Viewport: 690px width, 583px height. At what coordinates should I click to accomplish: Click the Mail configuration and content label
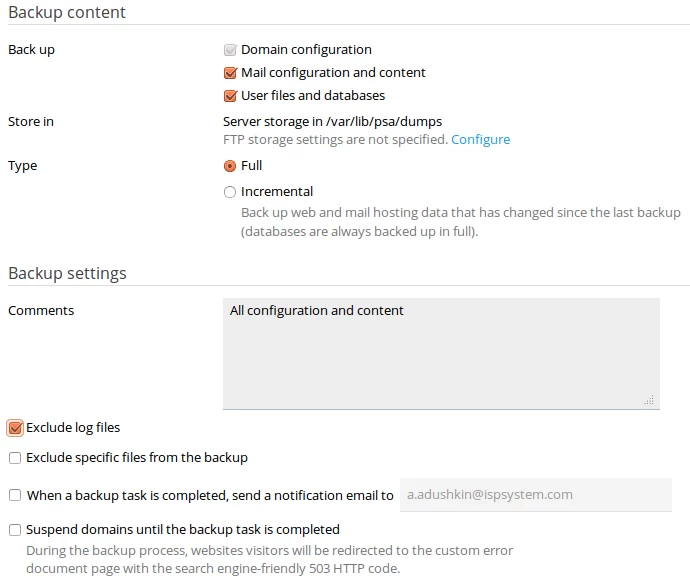tap(333, 73)
